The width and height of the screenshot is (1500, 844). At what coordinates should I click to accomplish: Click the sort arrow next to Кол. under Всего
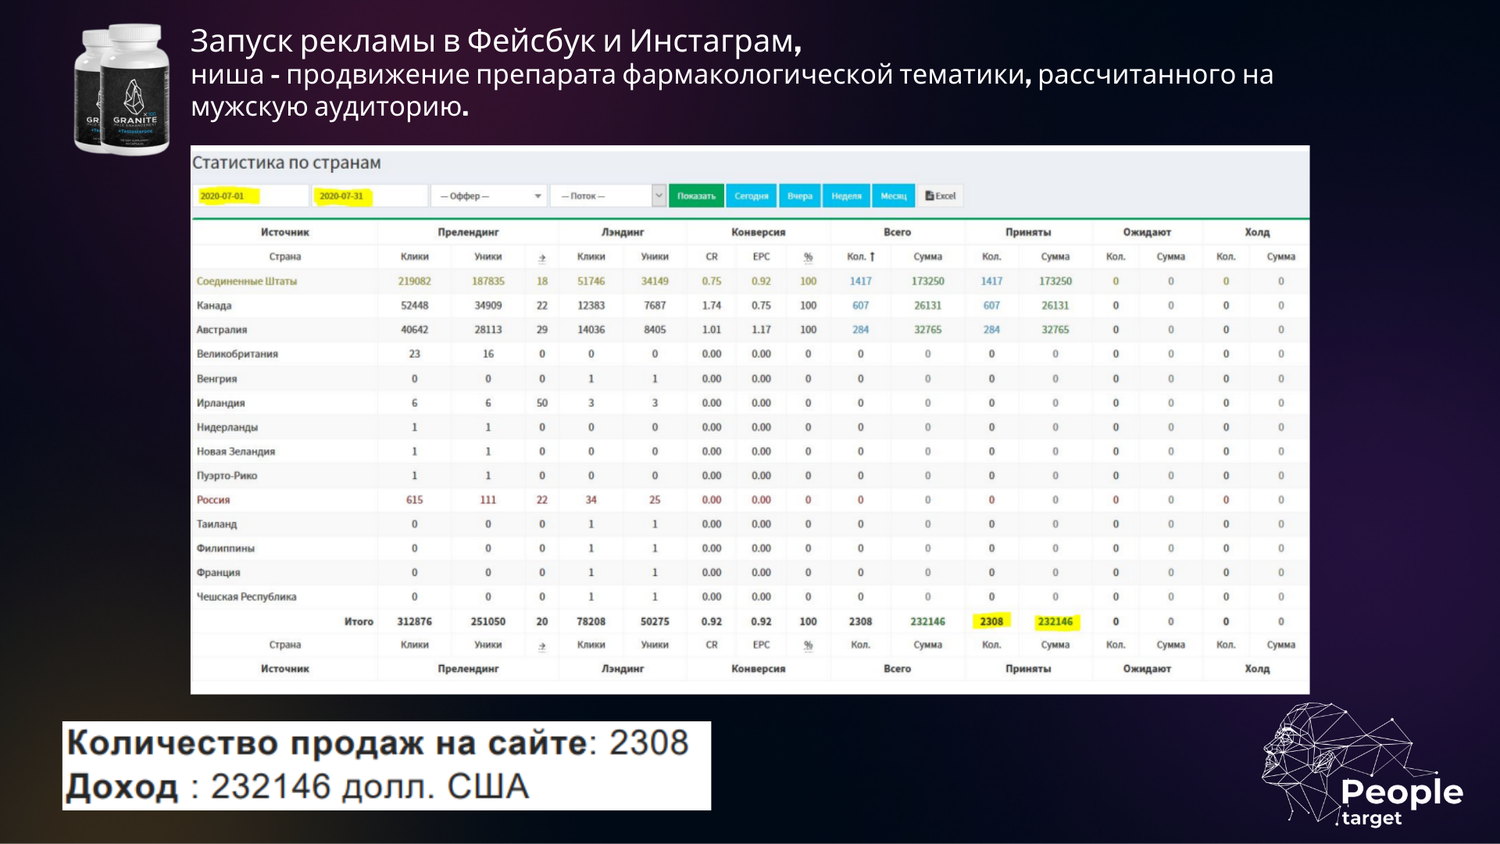coord(873,257)
